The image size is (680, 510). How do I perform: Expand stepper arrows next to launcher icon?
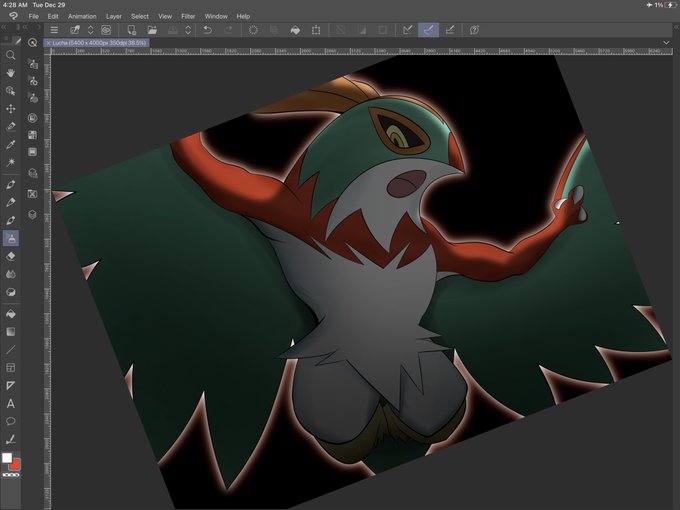pyautogui.click(x=91, y=30)
